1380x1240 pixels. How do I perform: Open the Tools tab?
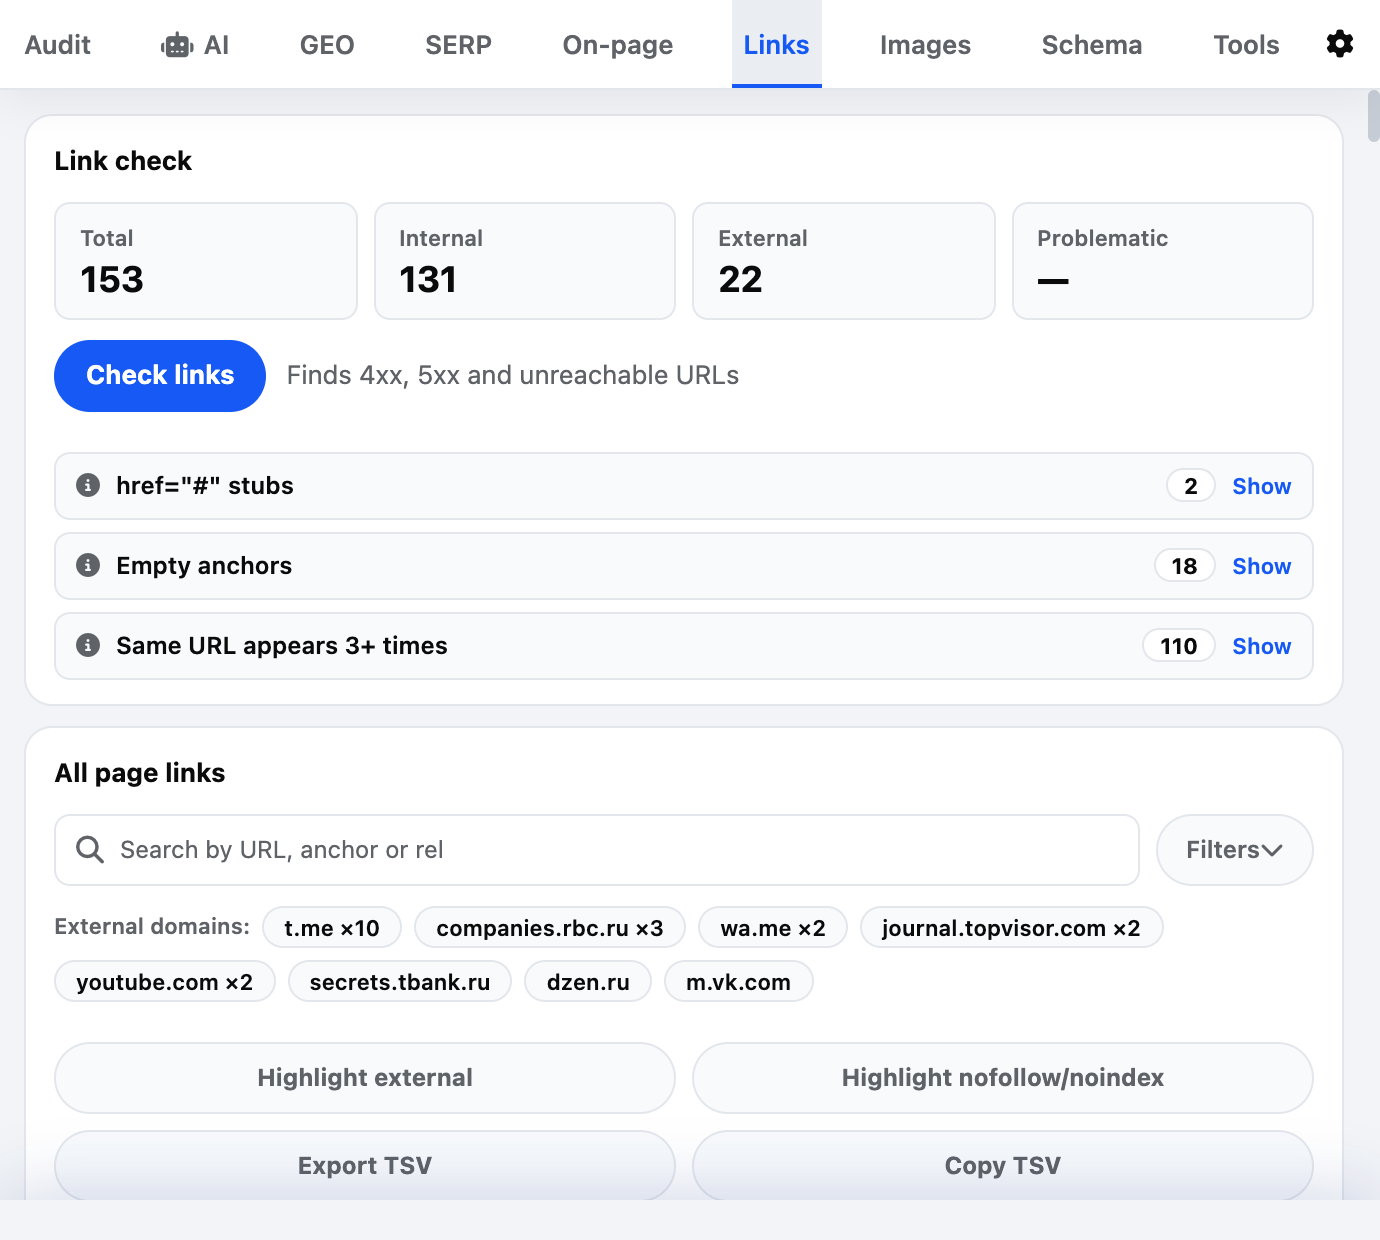(1246, 45)
